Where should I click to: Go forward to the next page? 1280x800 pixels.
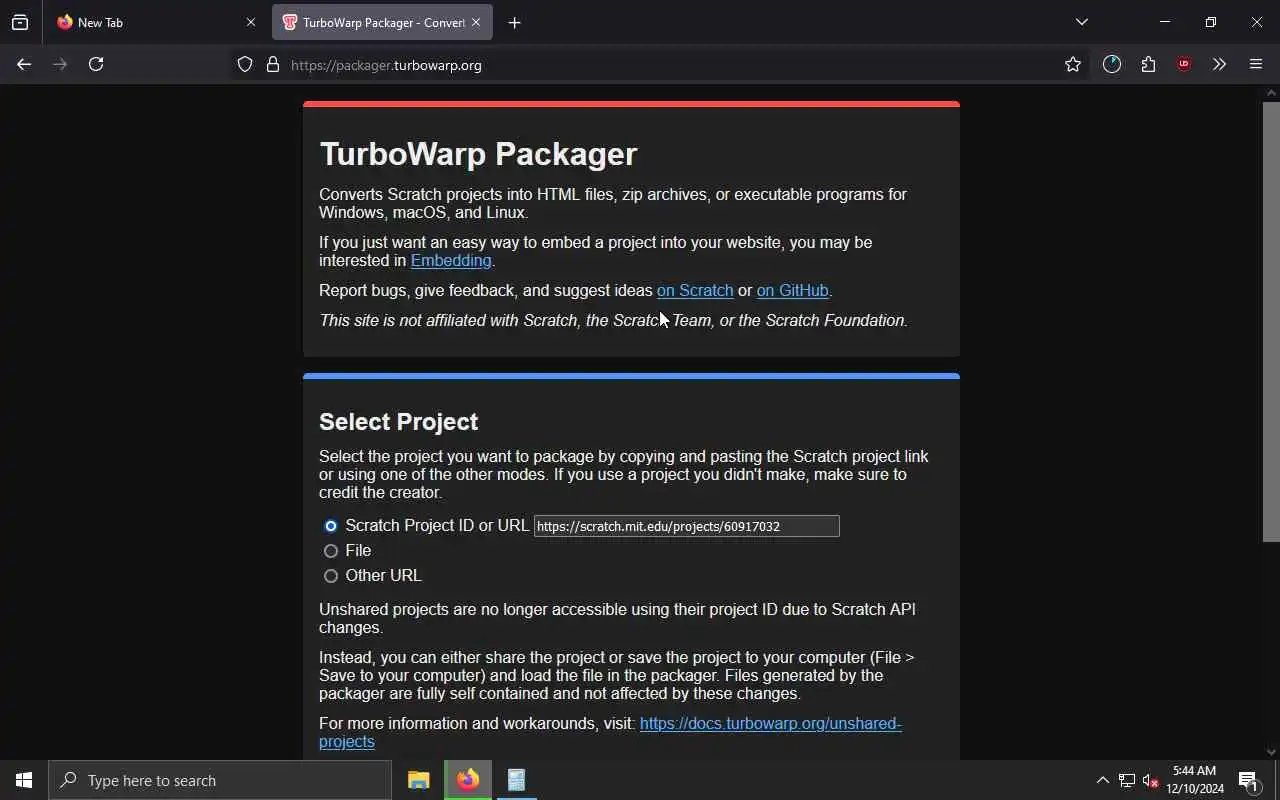click(60, 64)
